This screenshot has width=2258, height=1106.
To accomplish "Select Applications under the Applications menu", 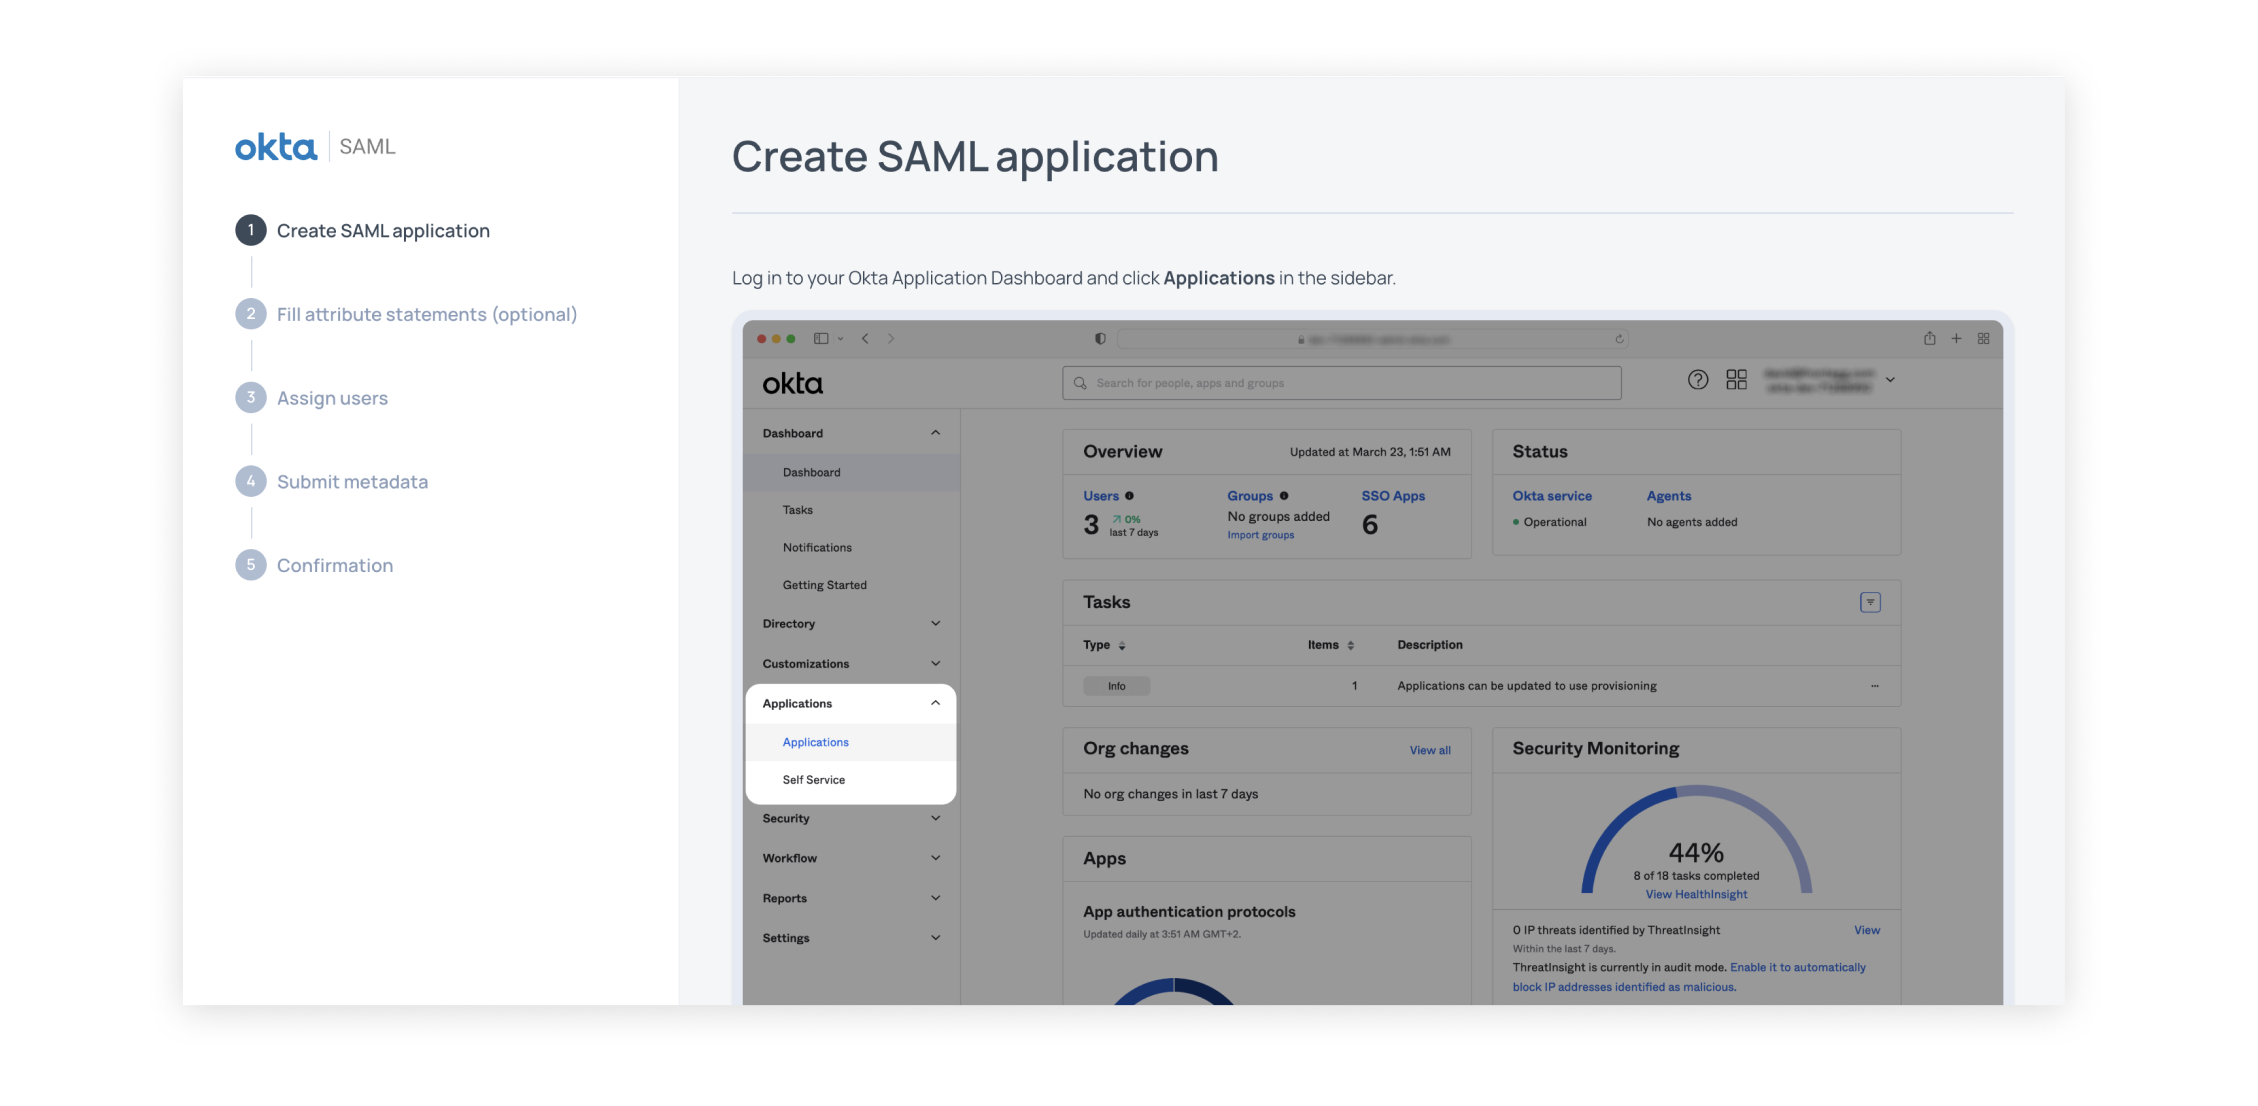I will pos(815,742).
